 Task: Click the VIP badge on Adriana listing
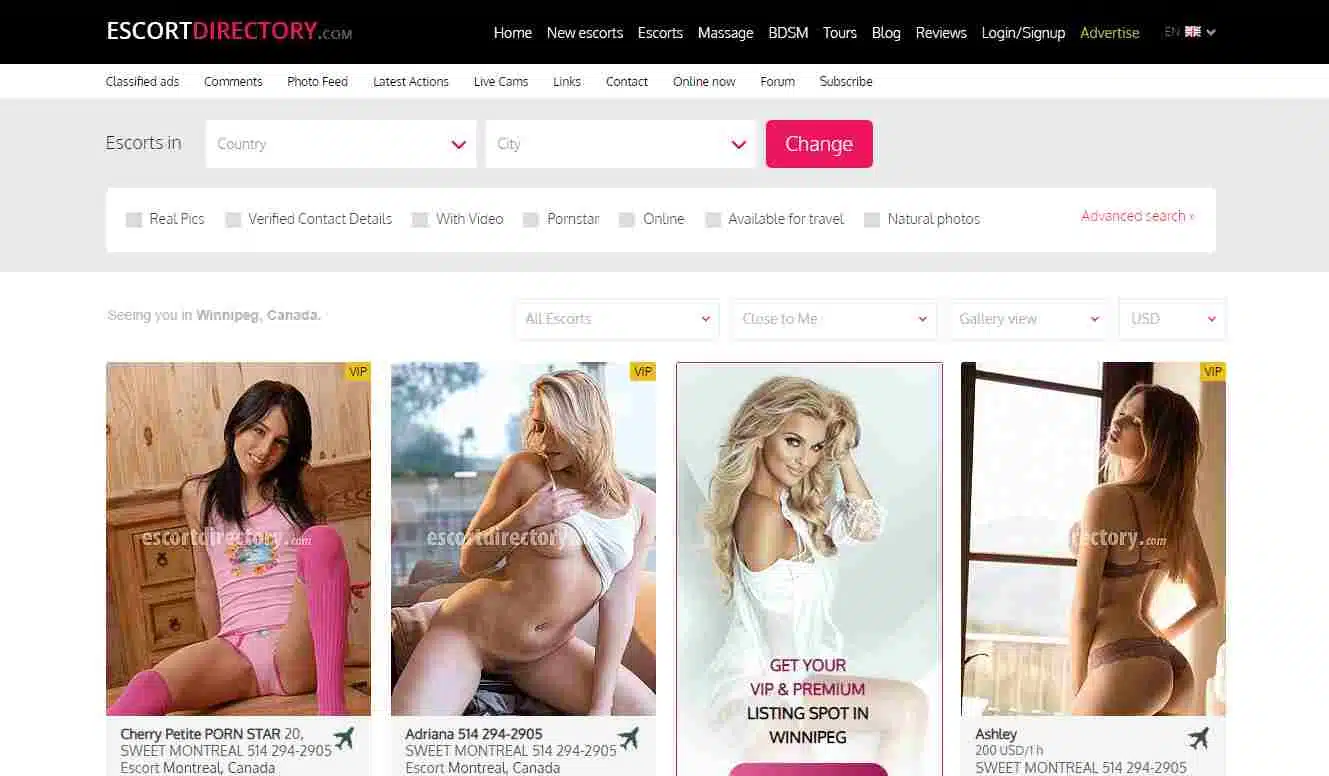click(x=643, y=372)
